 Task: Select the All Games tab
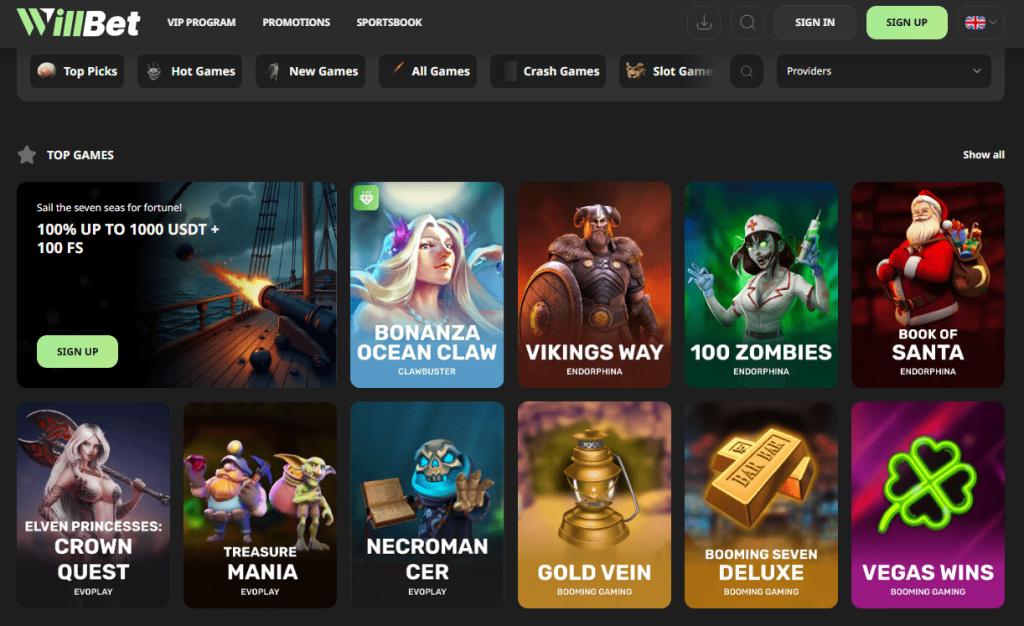(x=428, y=71)
